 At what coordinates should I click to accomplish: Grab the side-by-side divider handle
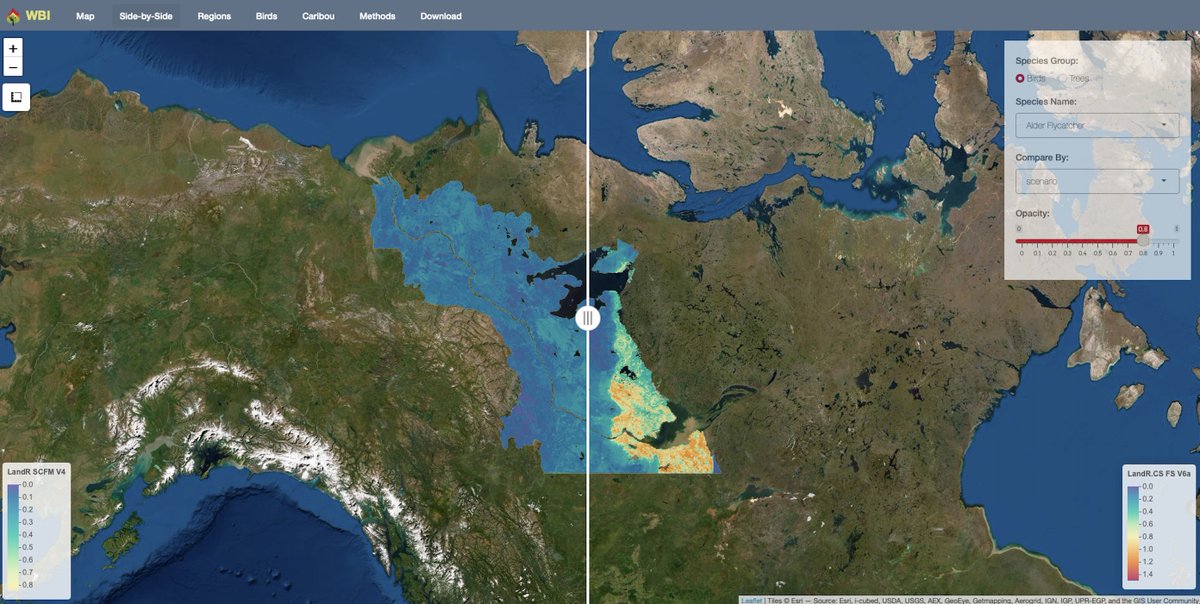click(588, 318)
